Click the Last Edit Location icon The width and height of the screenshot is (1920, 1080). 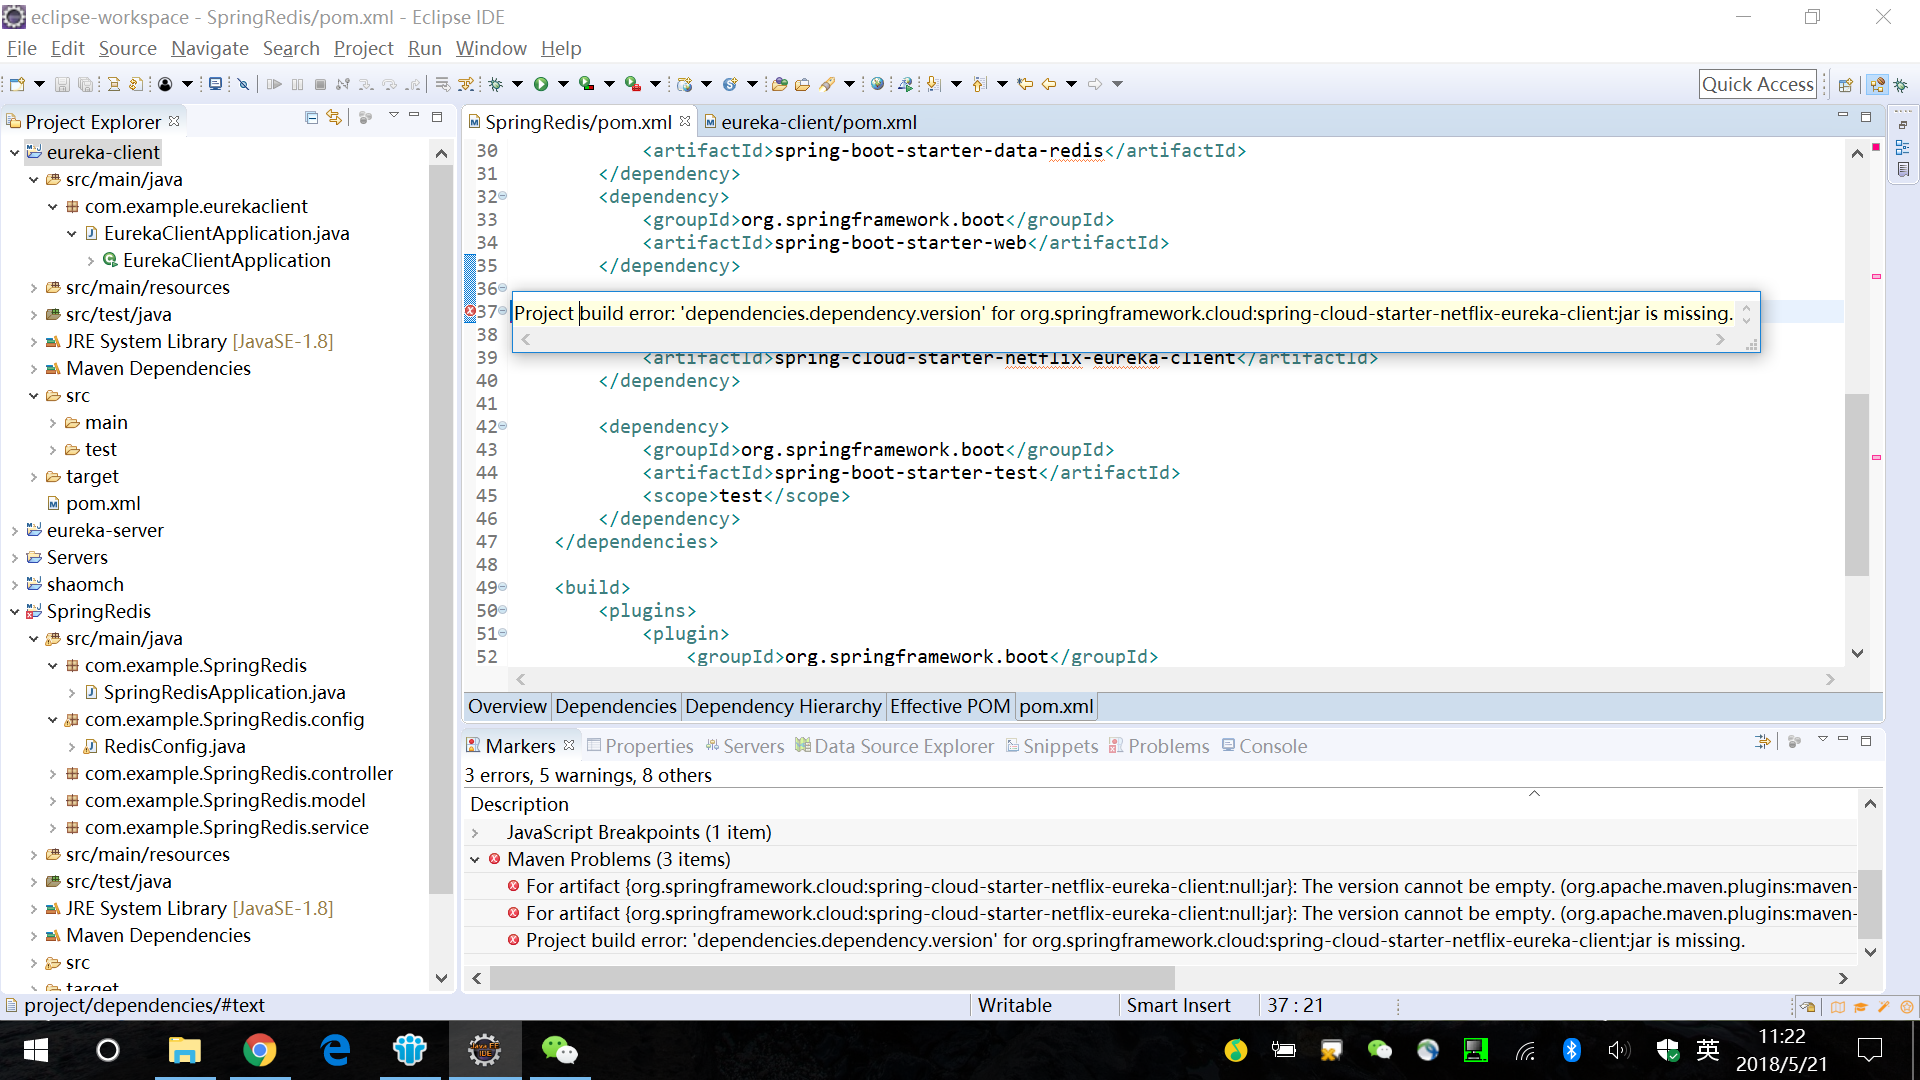point(1025,84)
